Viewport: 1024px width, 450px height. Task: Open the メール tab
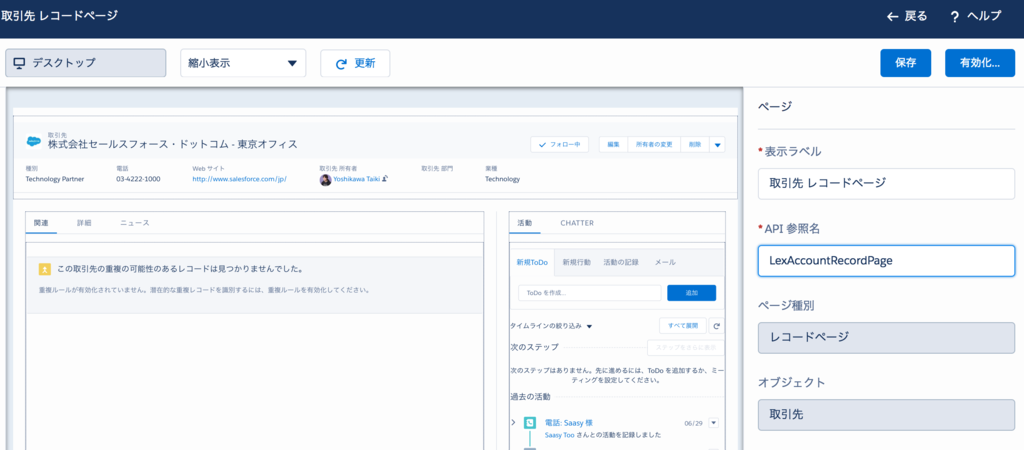pyautogui.click(x=665, y=262)
